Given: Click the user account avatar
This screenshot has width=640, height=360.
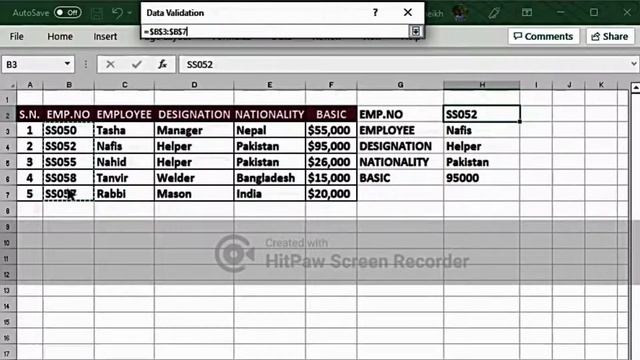Looking at the screenshot, I should click(460, 13).
